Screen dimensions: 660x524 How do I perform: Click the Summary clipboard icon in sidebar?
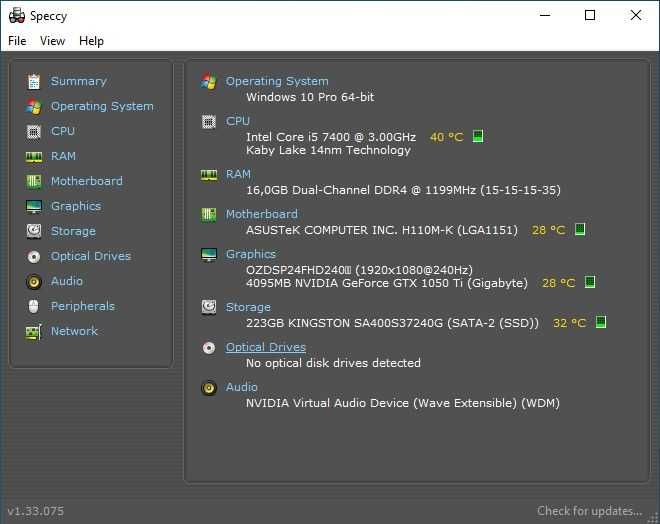[x=34, y=81]
